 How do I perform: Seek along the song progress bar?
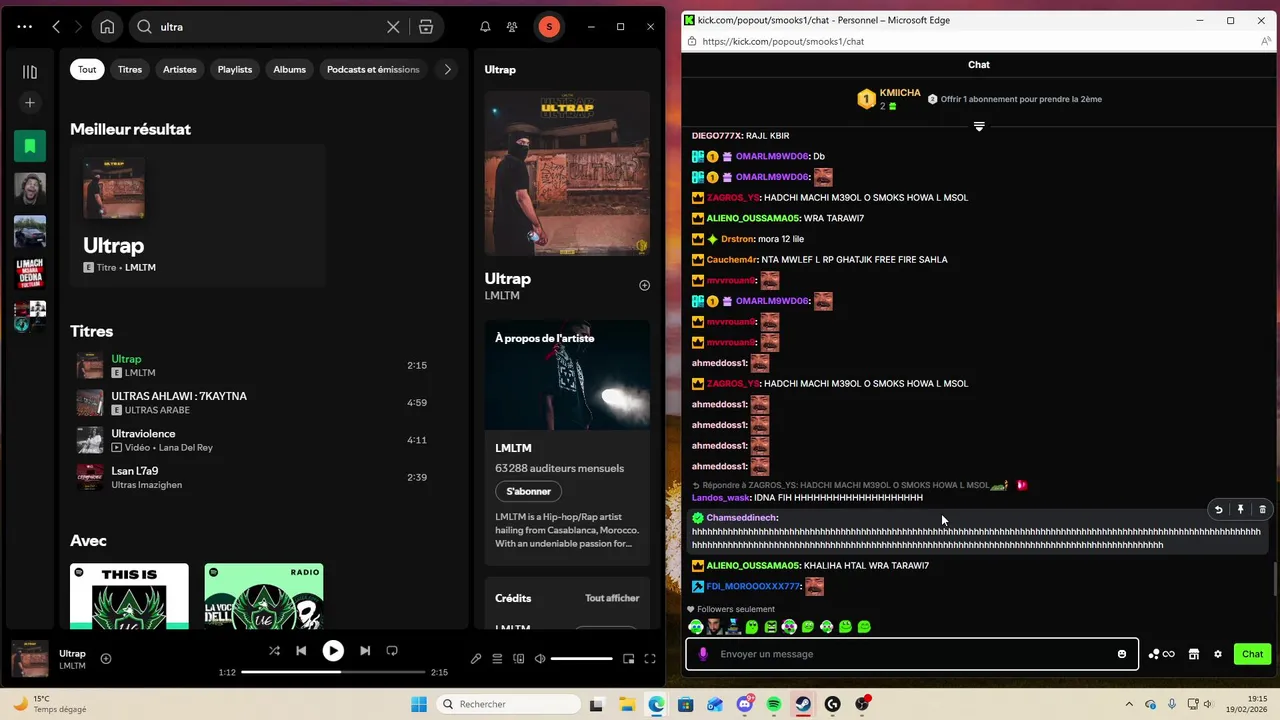pyautogui.click(x=333, y=672)
